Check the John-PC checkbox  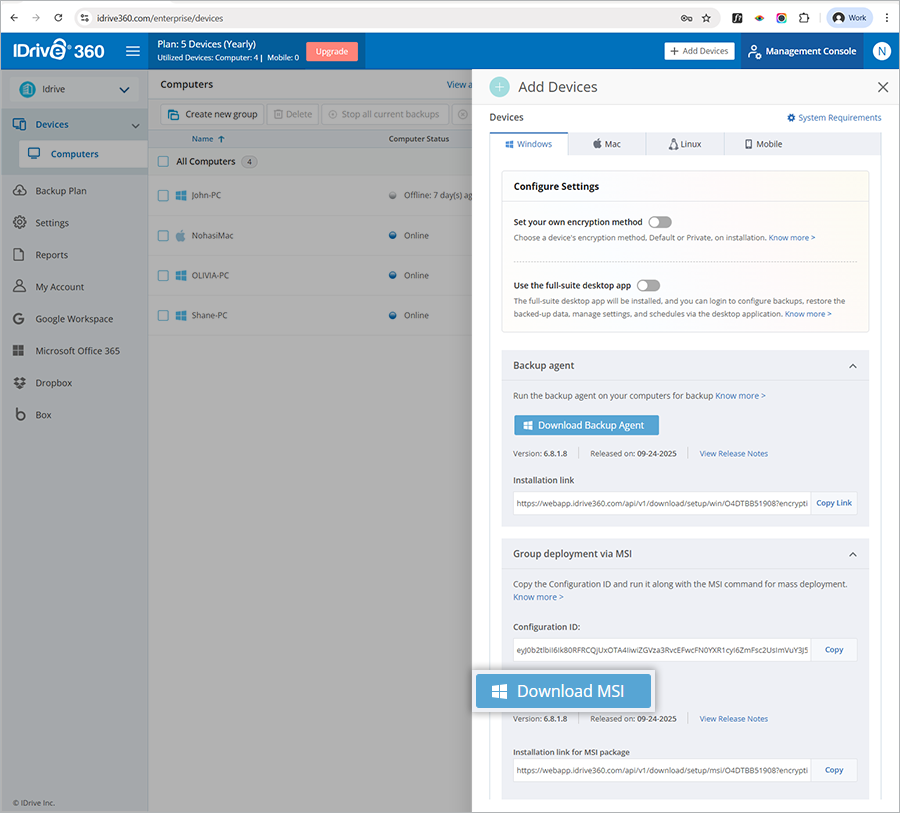coord(164,196)
